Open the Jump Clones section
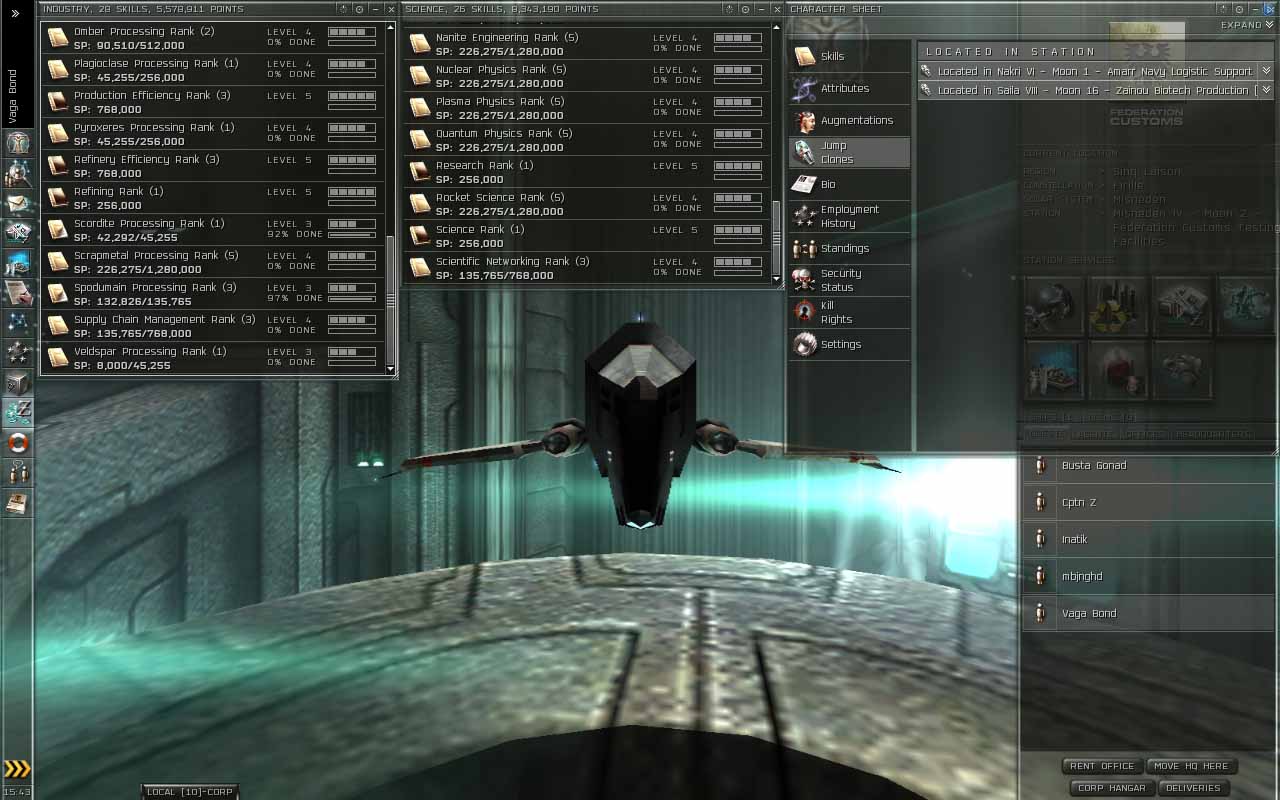Viewport: 1280px width, 800px height. click(x=849, y=152)
